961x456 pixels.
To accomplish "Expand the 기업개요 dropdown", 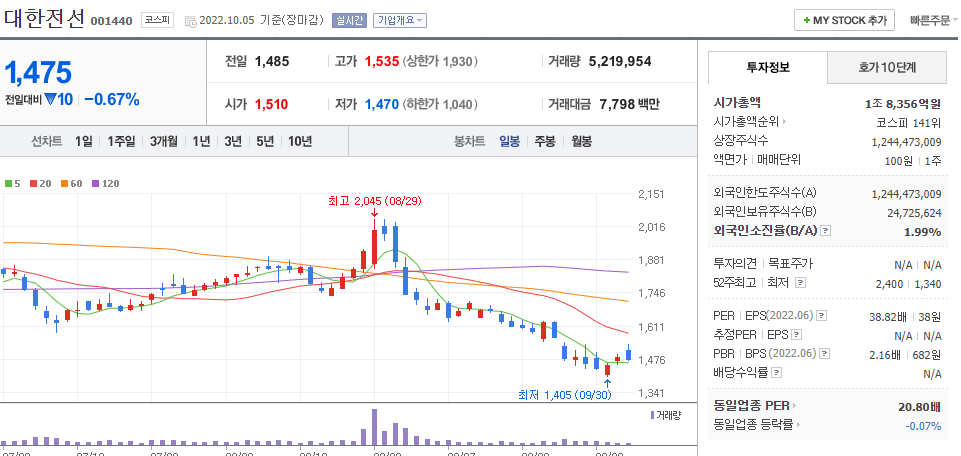I will click(399, 20).
